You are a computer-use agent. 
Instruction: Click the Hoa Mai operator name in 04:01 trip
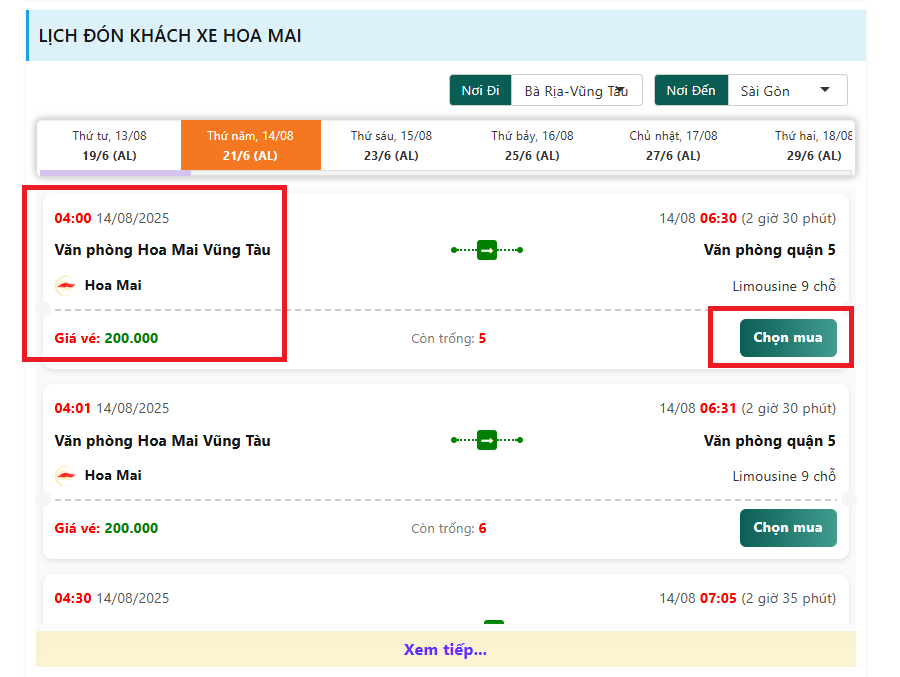click(x=113, y=475)
